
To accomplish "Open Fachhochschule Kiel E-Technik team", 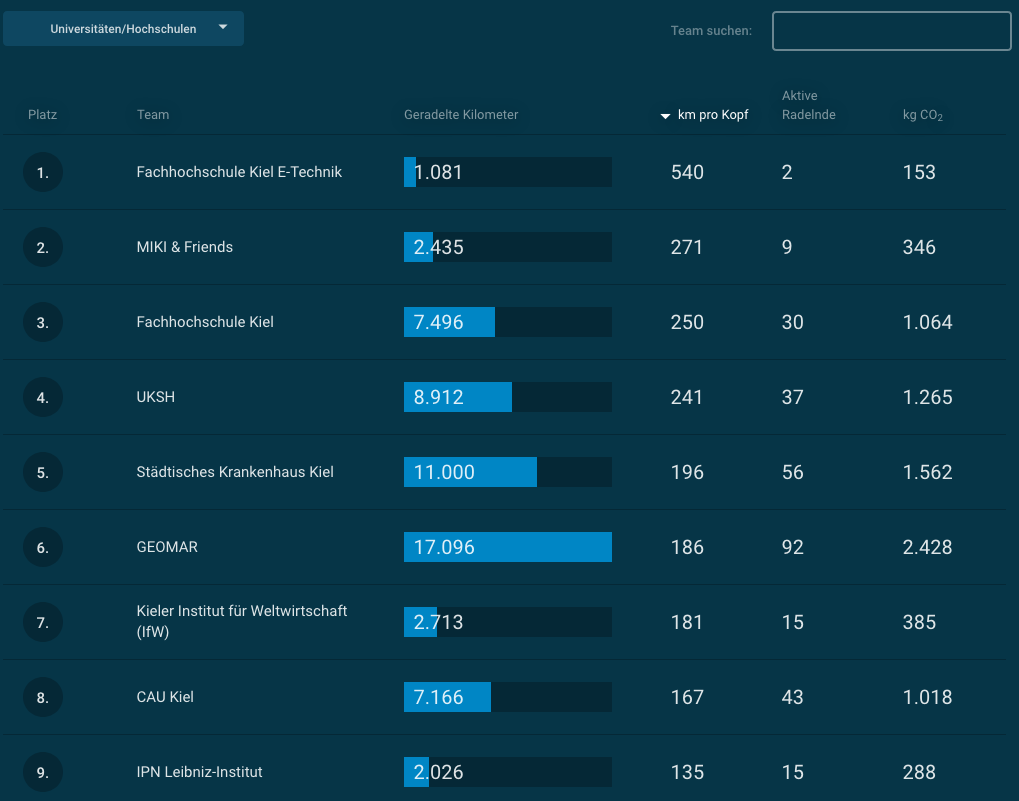I will [239, 172].
